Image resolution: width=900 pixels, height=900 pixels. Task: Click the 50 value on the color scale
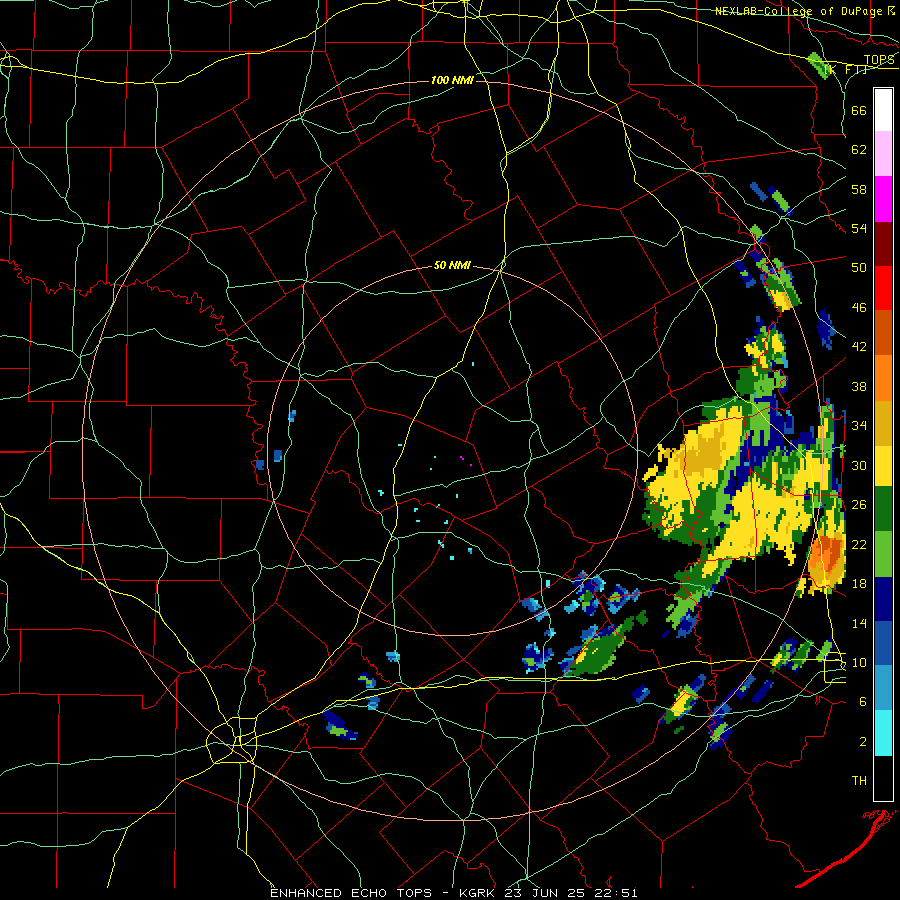[859, 268]
